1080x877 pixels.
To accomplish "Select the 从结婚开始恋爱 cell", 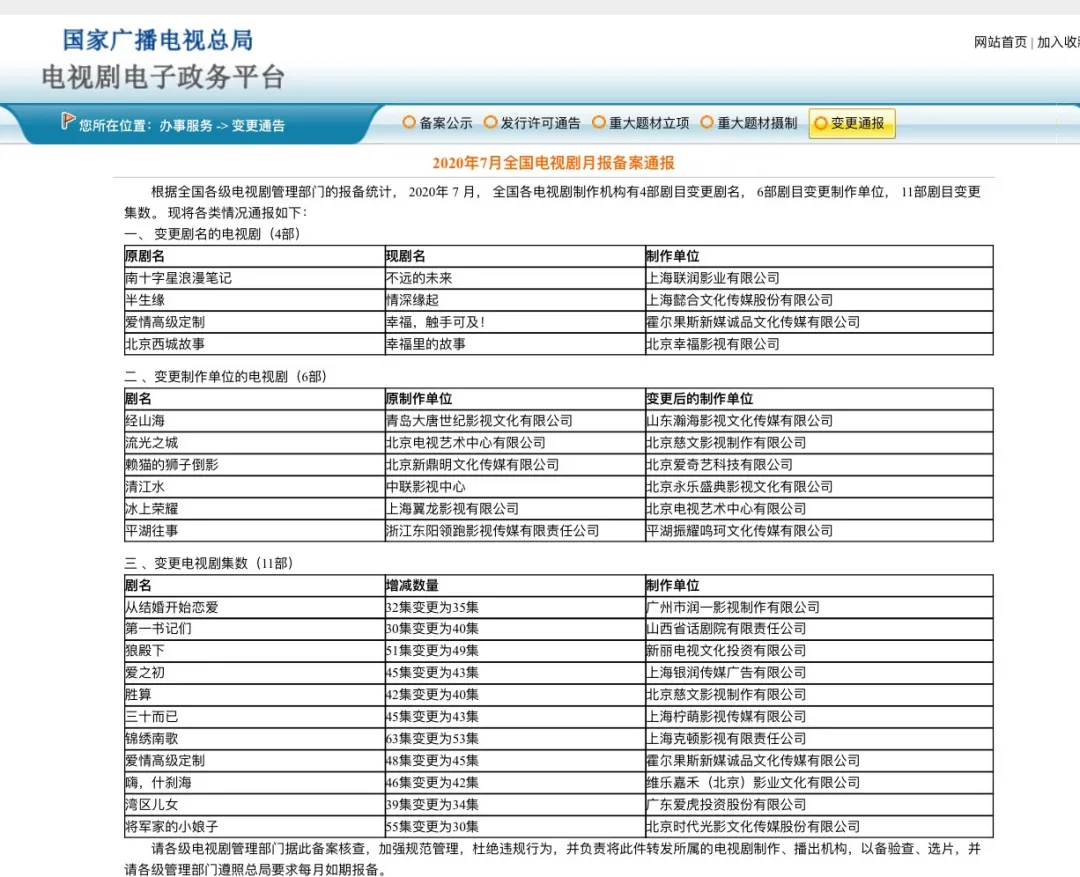I will tap(254, 608).
